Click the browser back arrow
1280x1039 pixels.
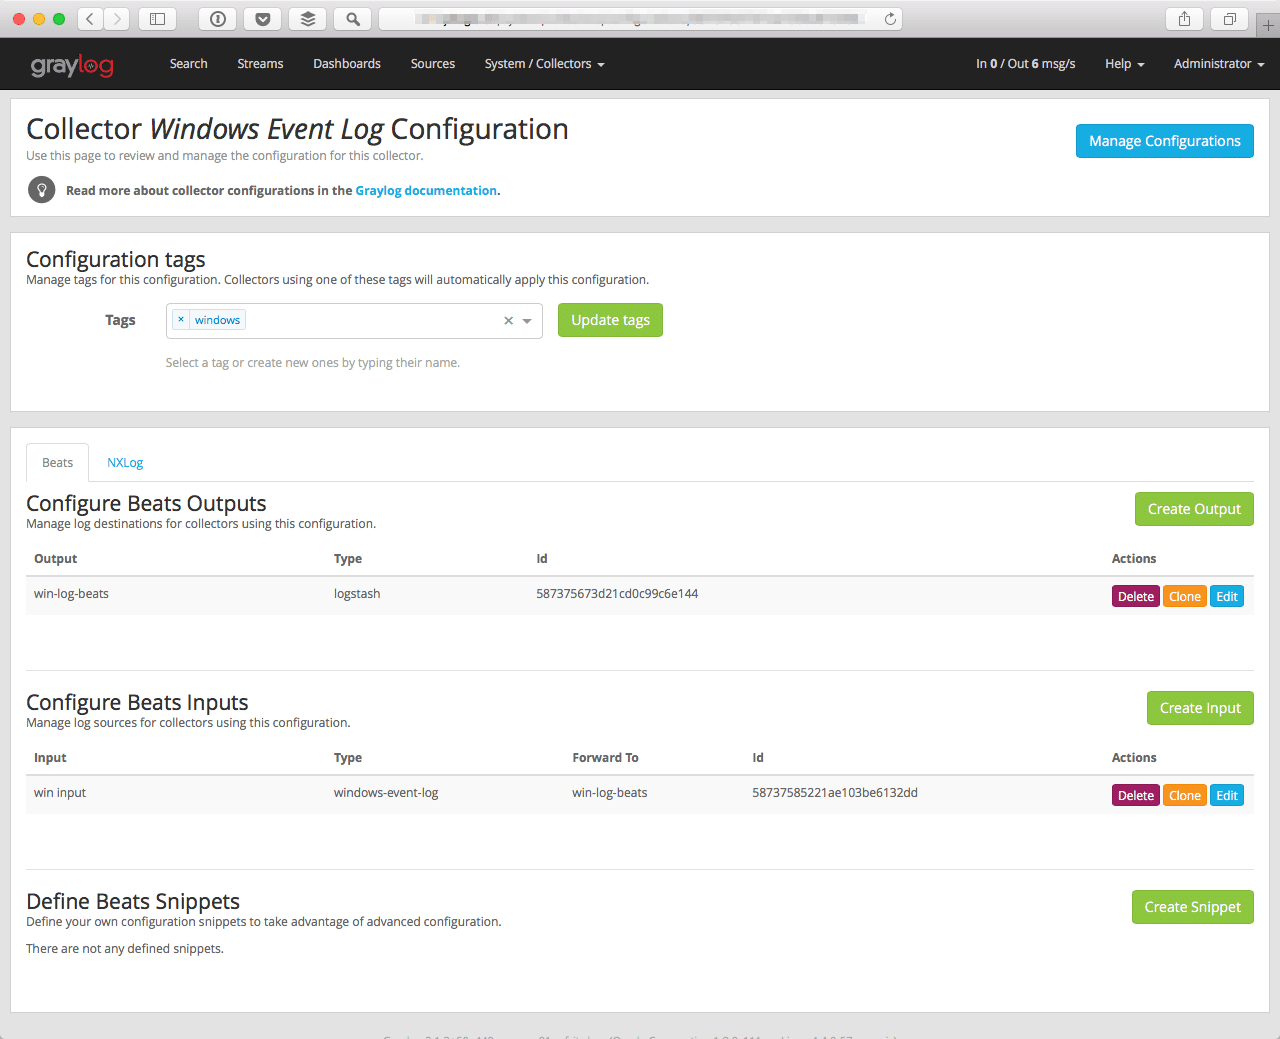click(x=90, y=19)
